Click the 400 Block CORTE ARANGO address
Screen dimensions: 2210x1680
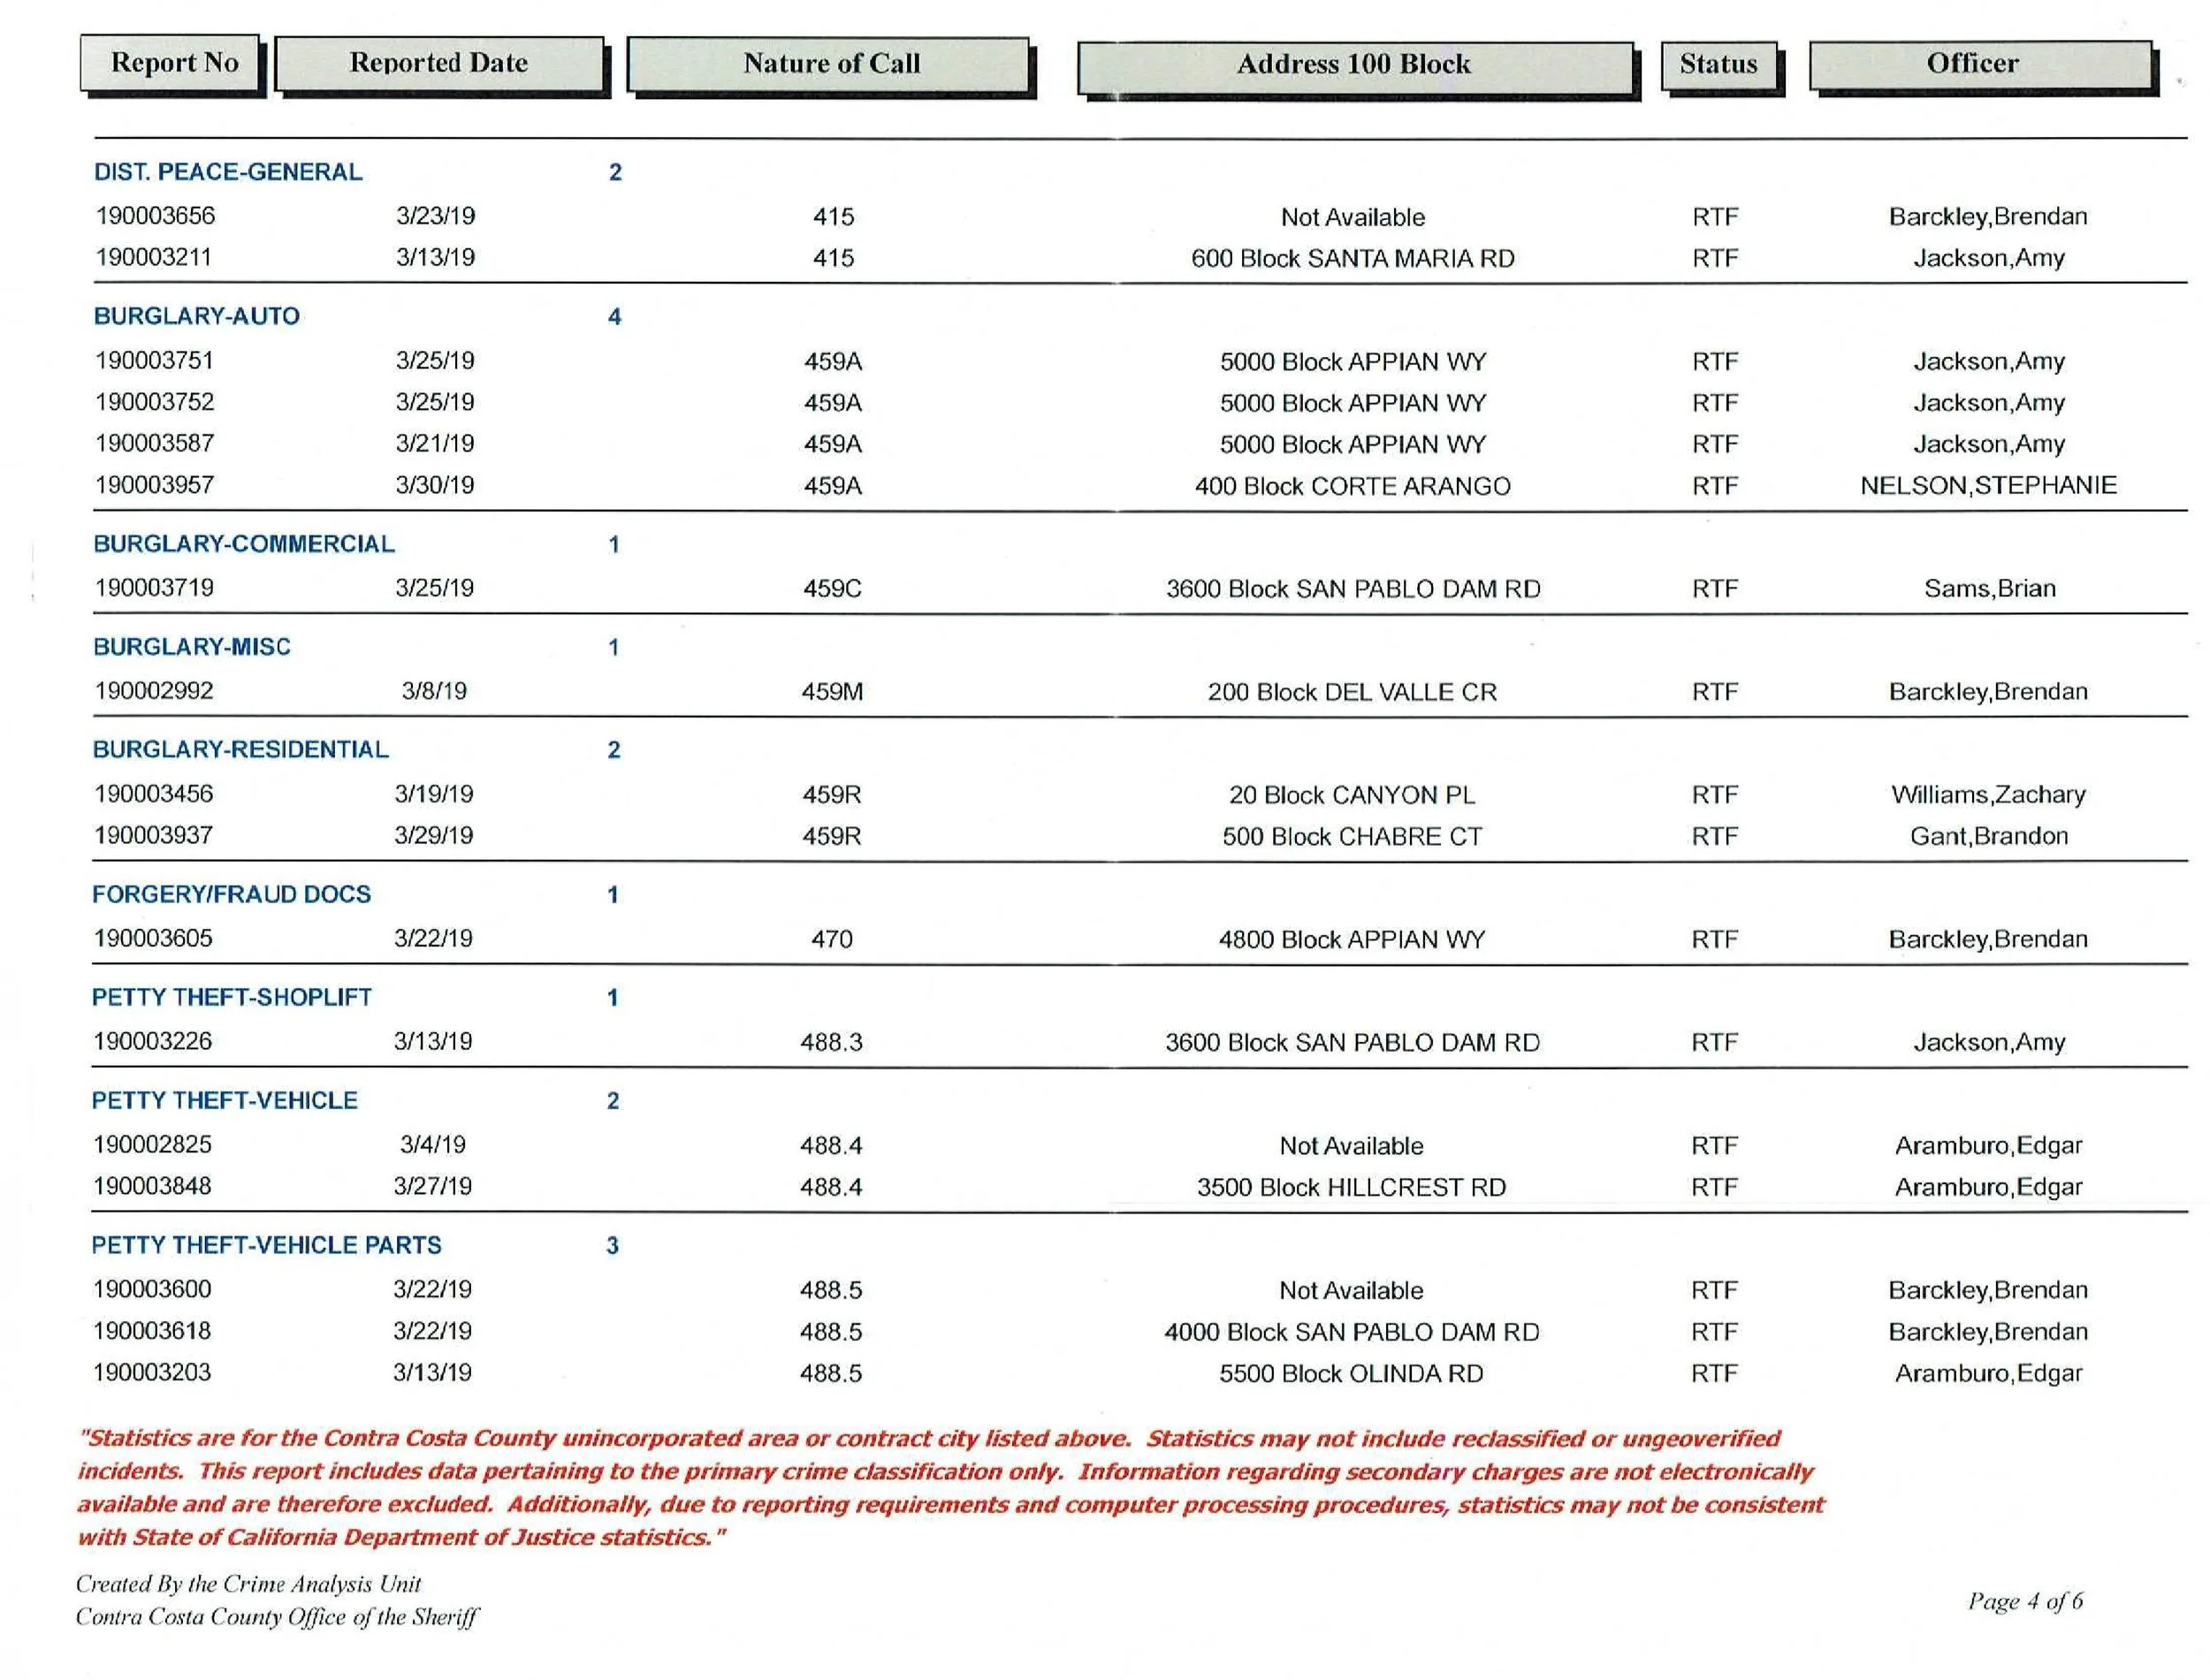pos(1352,487)
